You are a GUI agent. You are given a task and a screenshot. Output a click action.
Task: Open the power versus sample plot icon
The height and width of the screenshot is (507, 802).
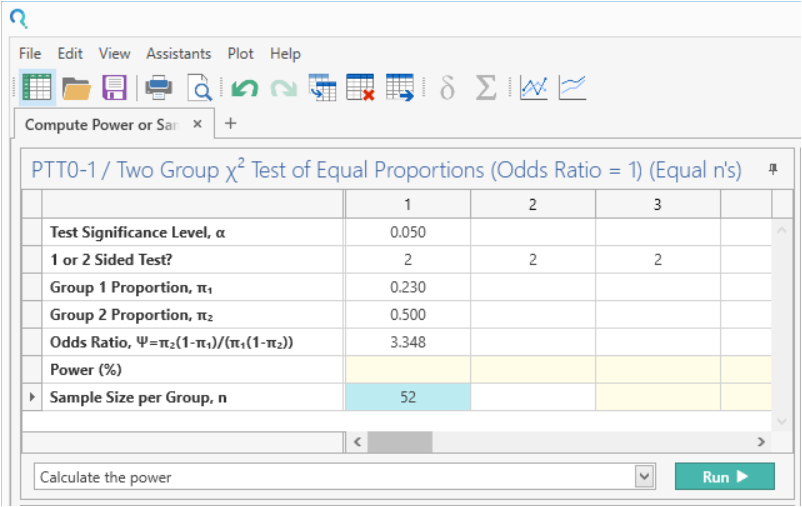(x=533, y=87)
